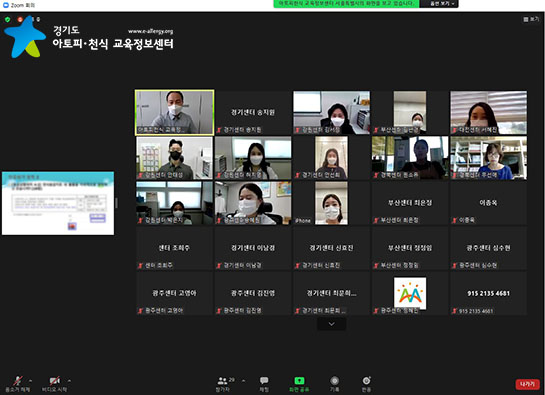Open the 반응 reactions icon

366,380
